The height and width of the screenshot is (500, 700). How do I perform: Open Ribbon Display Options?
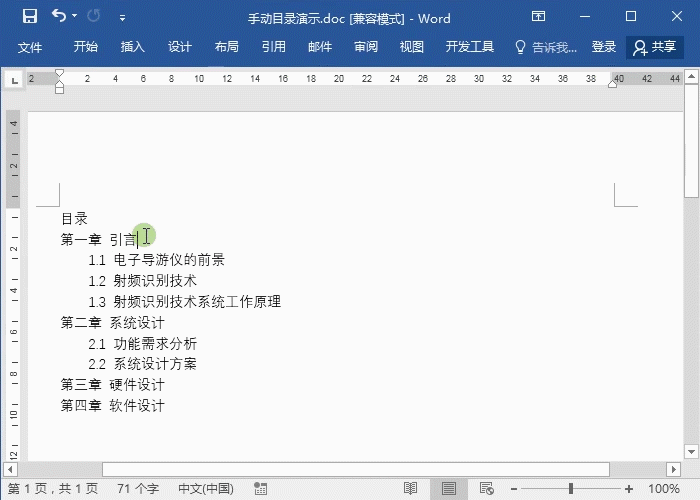(x=538, y=17)
